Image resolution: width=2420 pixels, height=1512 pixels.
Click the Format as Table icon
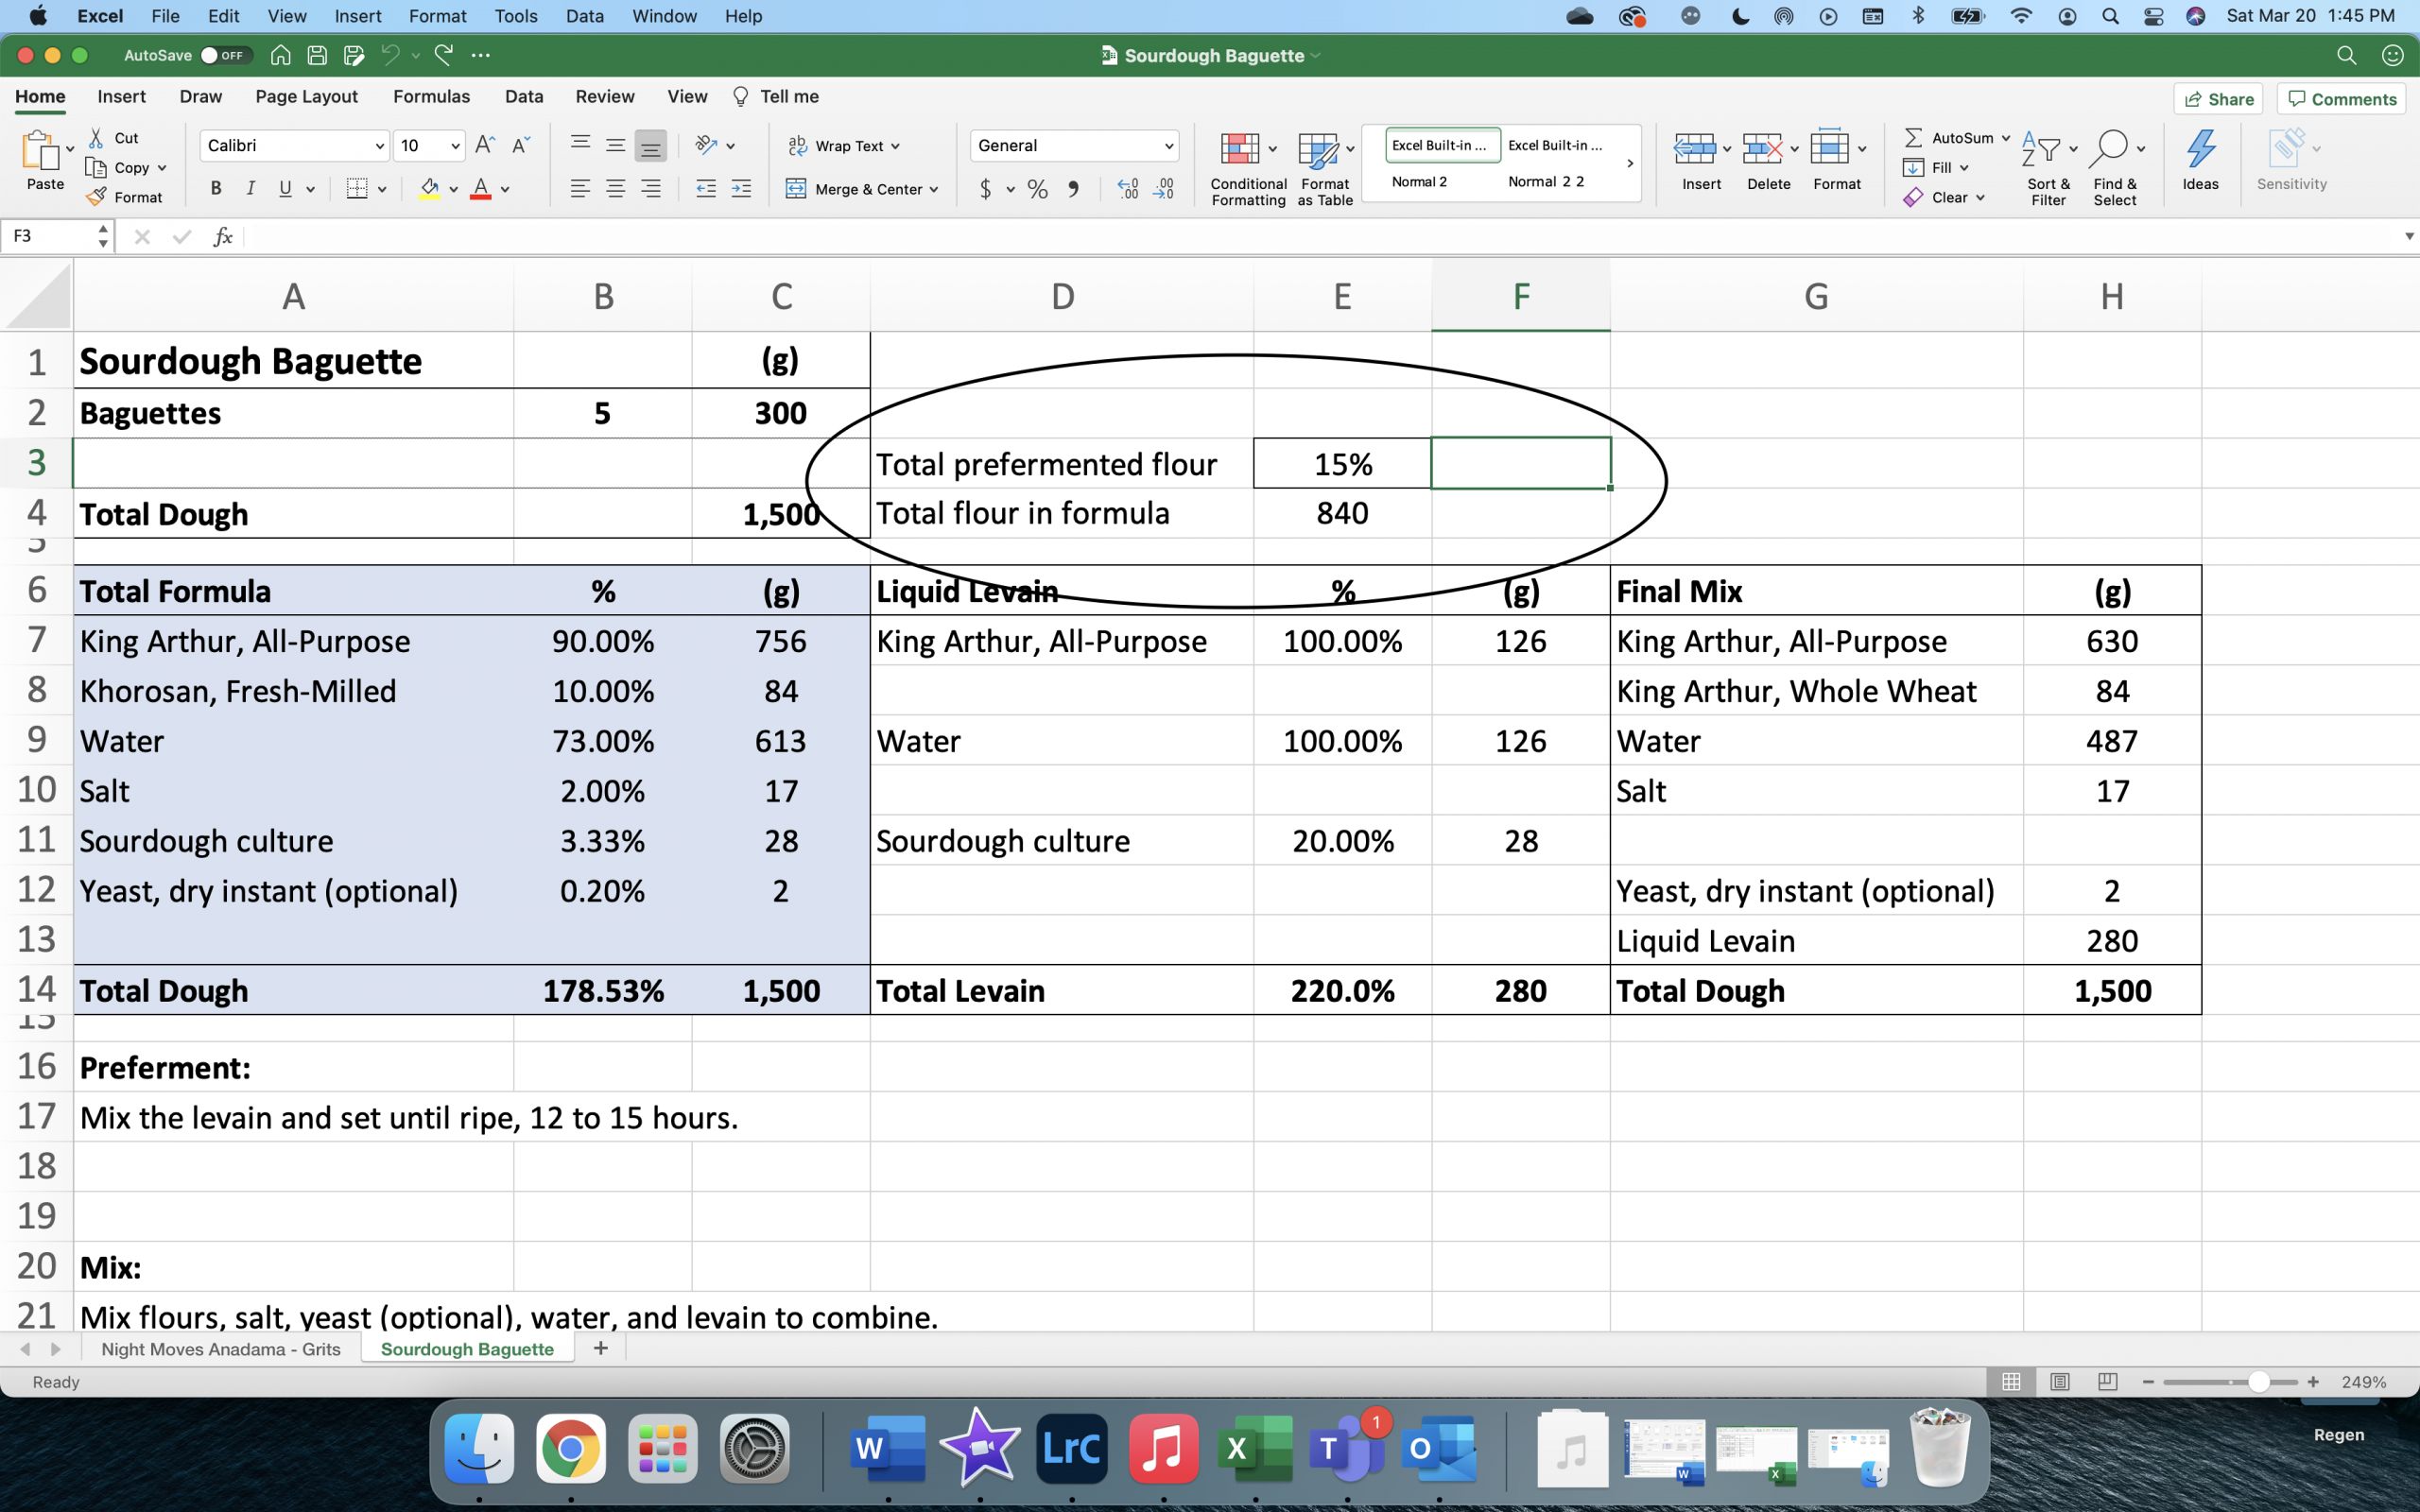pyautogui.click(x=1317, y=150)
